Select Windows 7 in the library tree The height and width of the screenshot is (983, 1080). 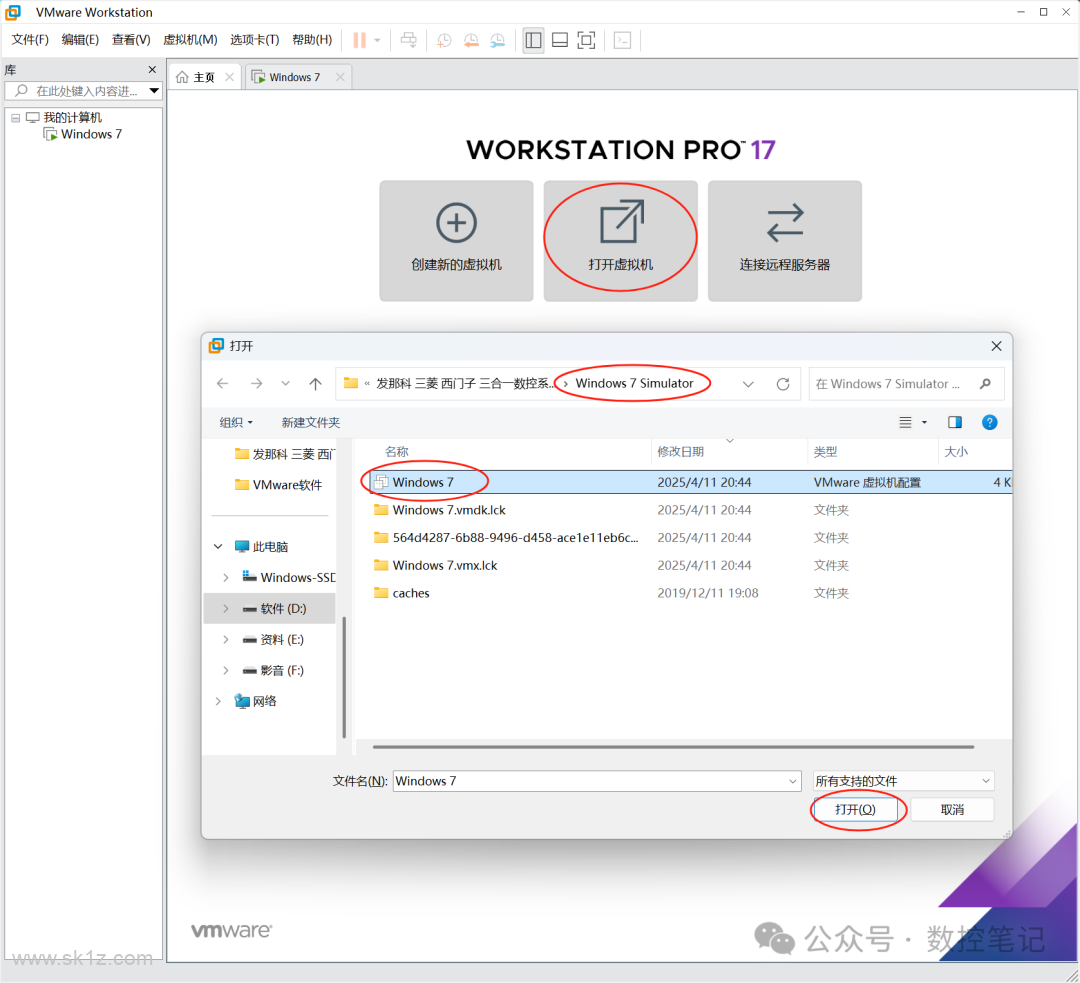click(x=91, y=134)
